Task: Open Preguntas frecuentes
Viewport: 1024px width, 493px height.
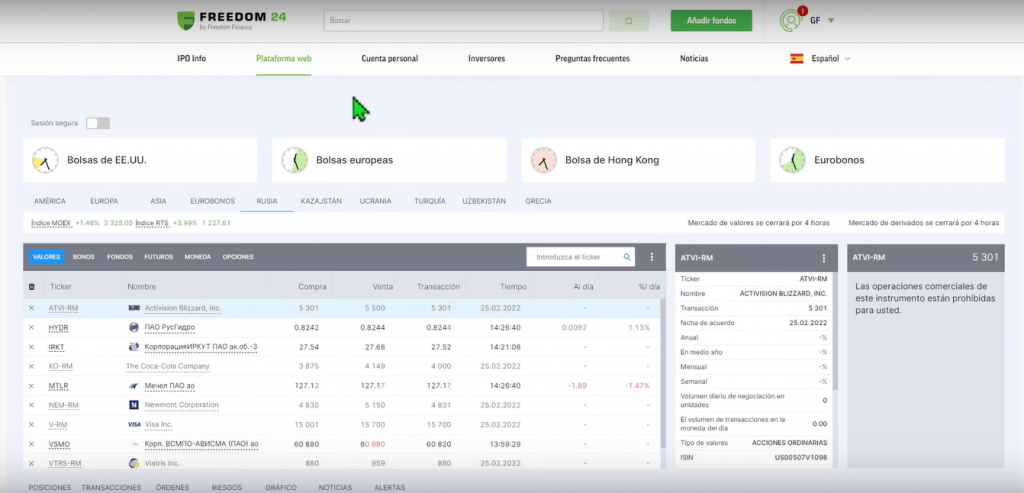Action: 592,58
